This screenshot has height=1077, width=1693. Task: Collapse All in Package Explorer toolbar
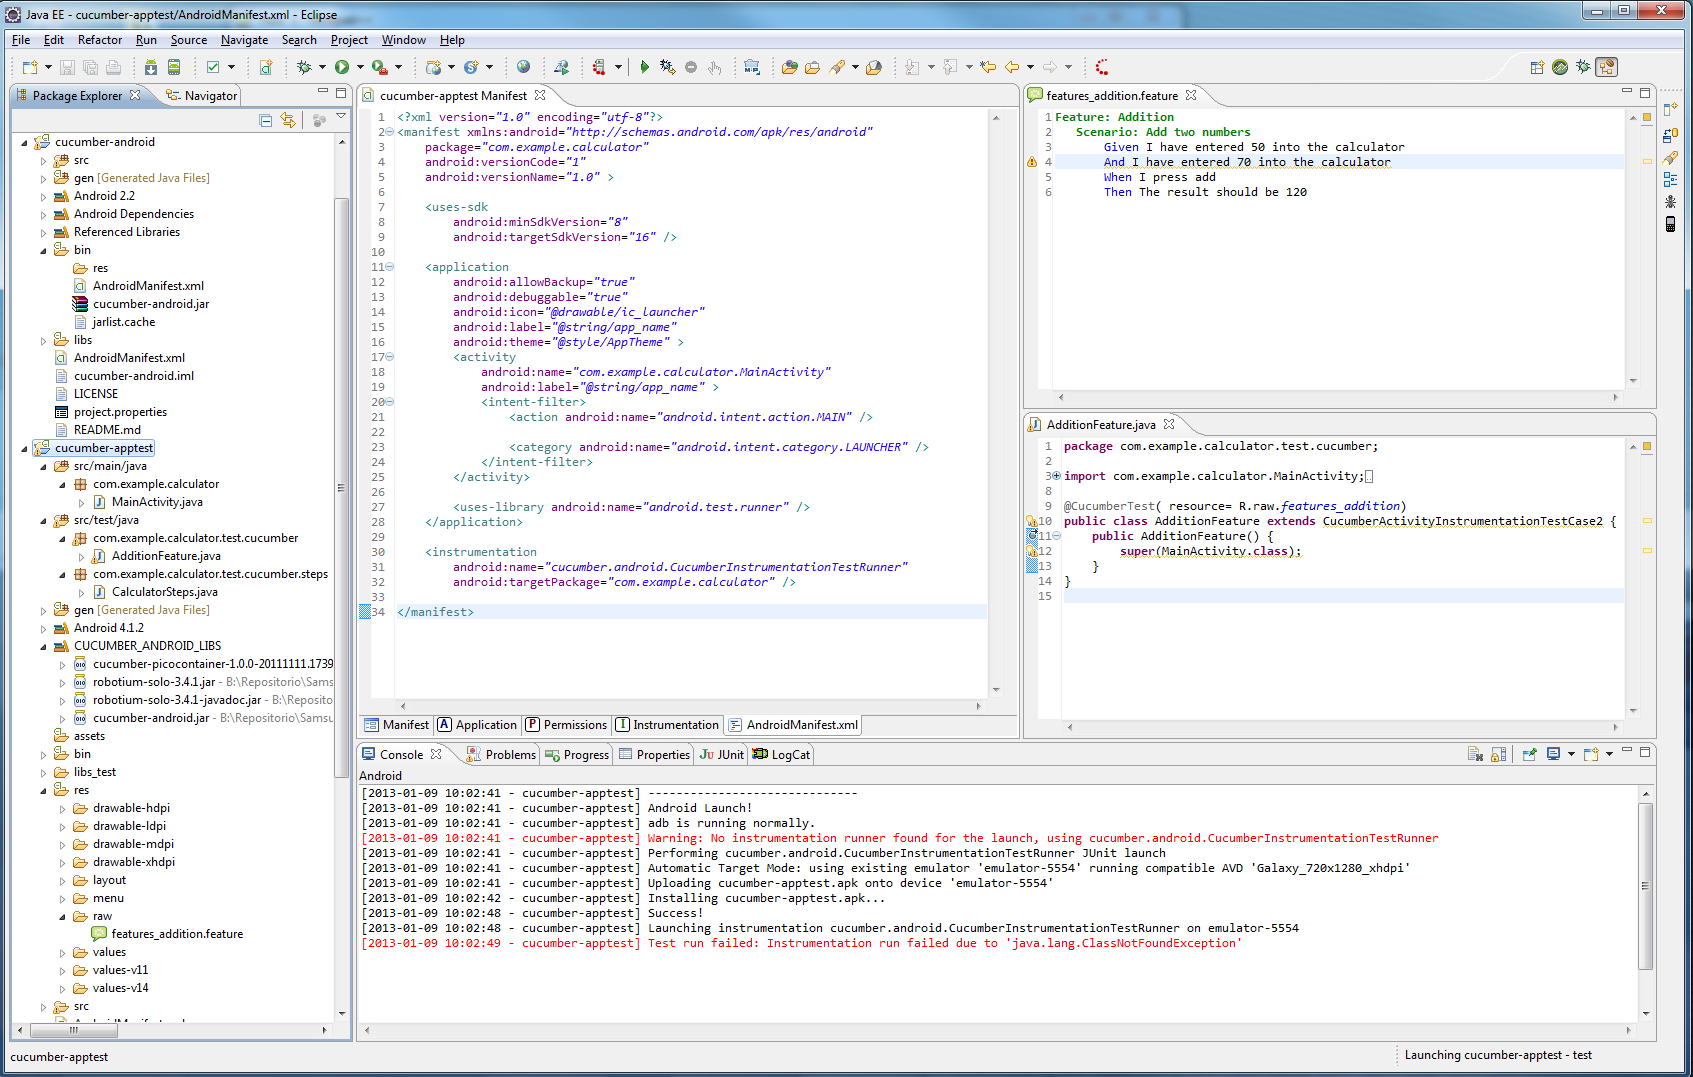tap(265, 120)
